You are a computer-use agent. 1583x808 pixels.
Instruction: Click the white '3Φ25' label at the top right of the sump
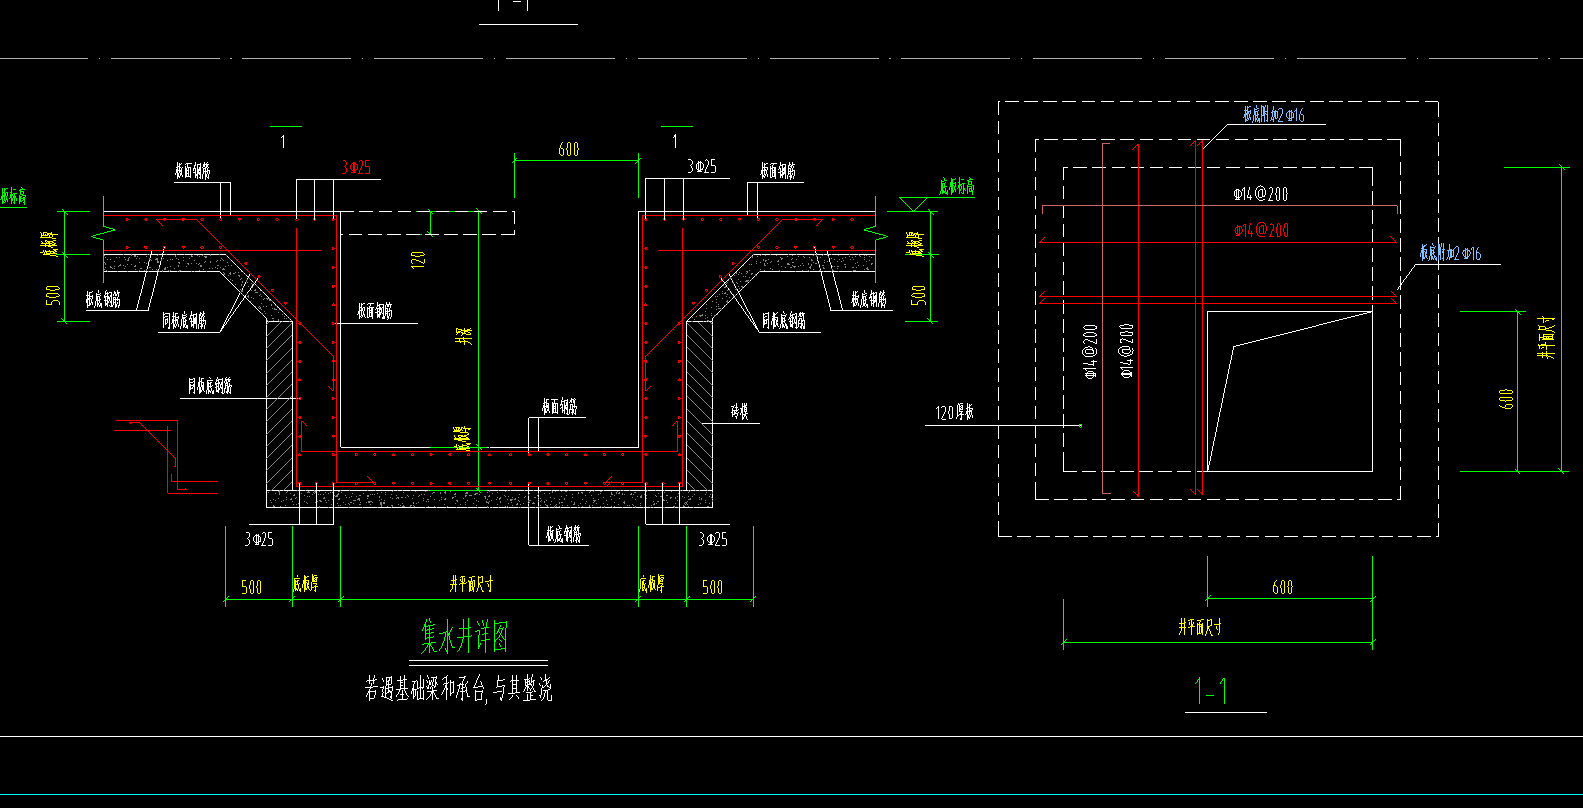(x=702, y=167)
